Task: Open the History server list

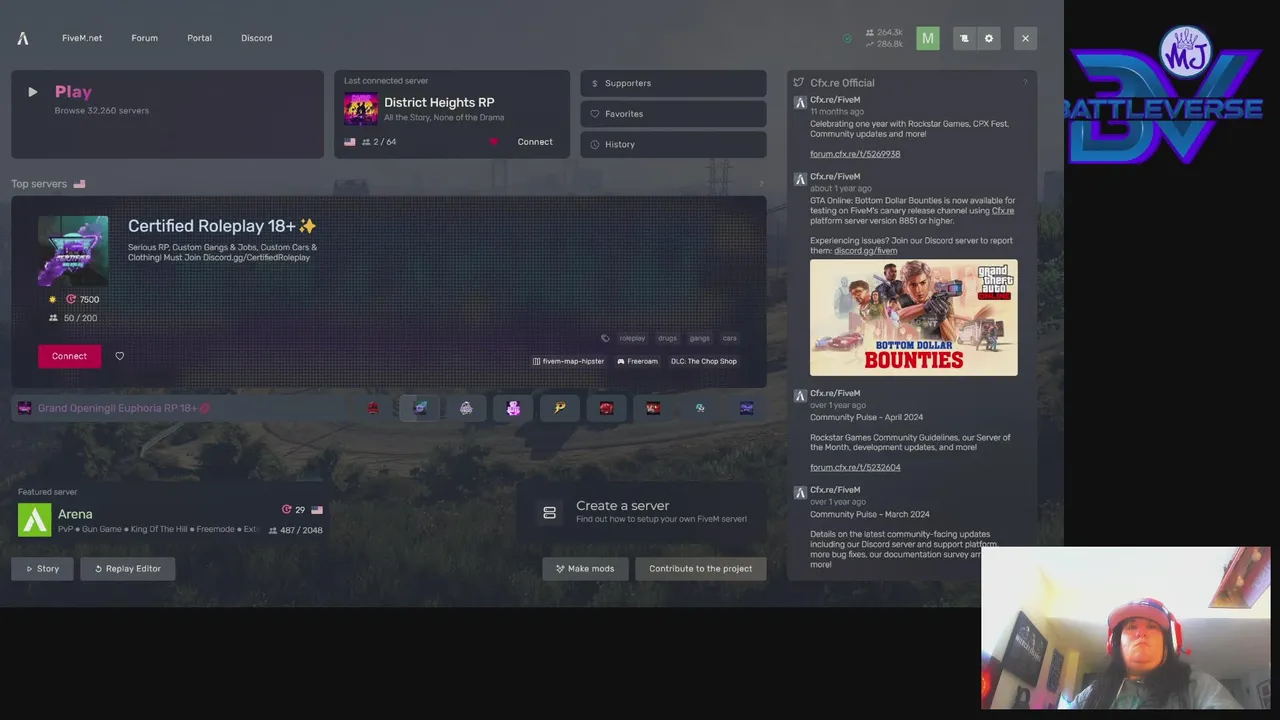Action: (673, 144)
